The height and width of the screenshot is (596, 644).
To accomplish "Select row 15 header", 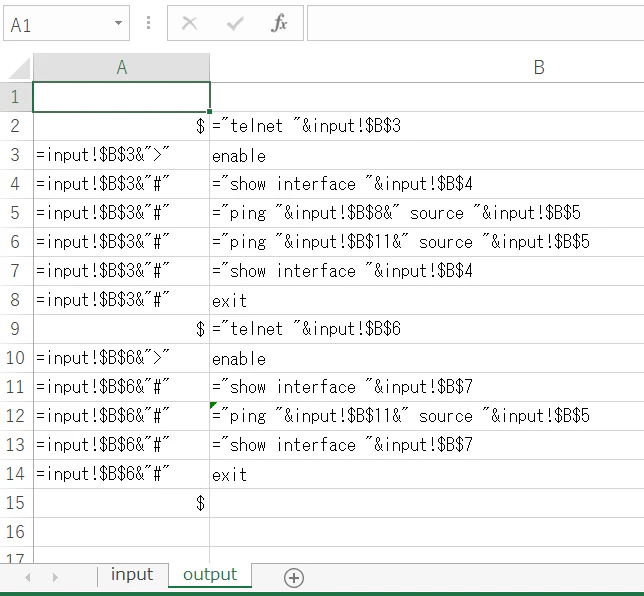I will click(x=16, y=503).
